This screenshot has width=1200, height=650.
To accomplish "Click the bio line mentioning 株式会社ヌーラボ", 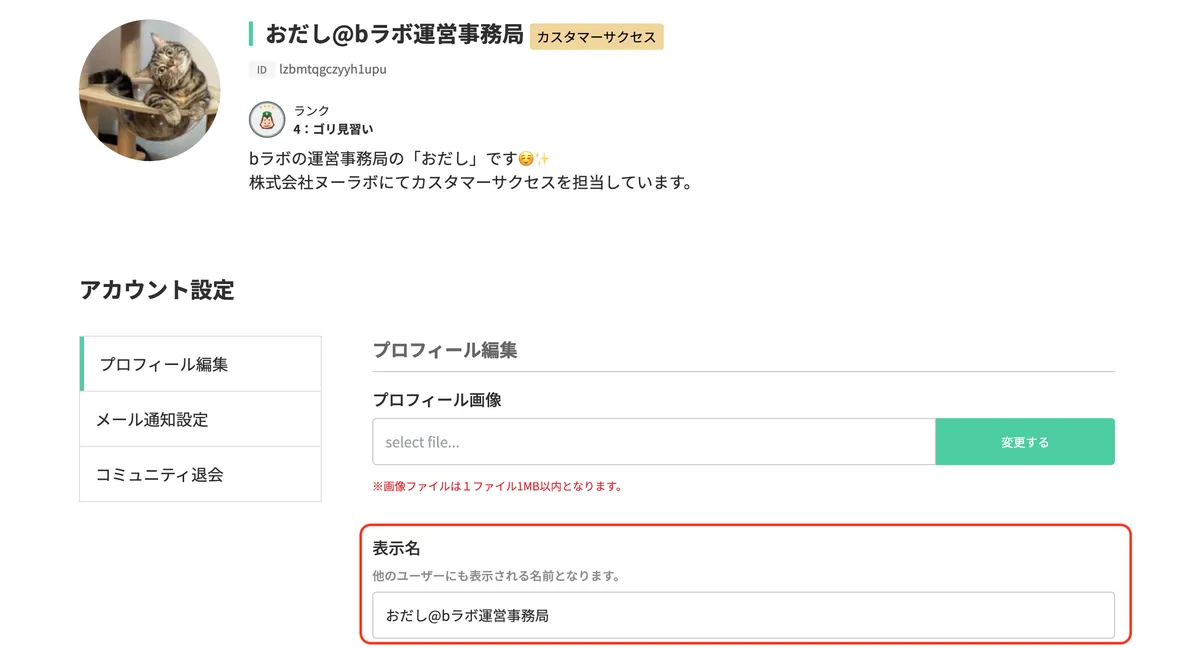I will coord(470,183).
